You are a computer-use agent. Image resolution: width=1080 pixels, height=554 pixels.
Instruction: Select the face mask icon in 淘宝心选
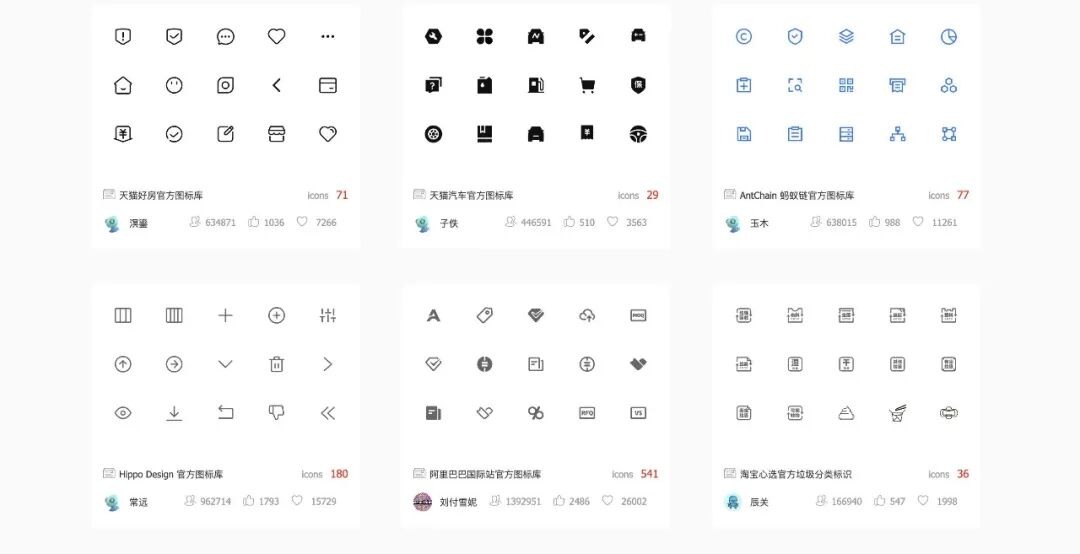pyautogui.click(x=948, y=413)
